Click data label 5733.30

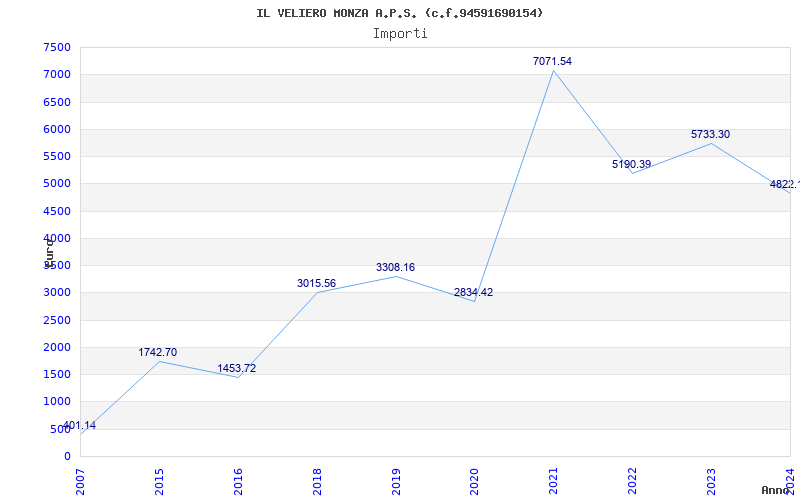(x=710, y=134)
